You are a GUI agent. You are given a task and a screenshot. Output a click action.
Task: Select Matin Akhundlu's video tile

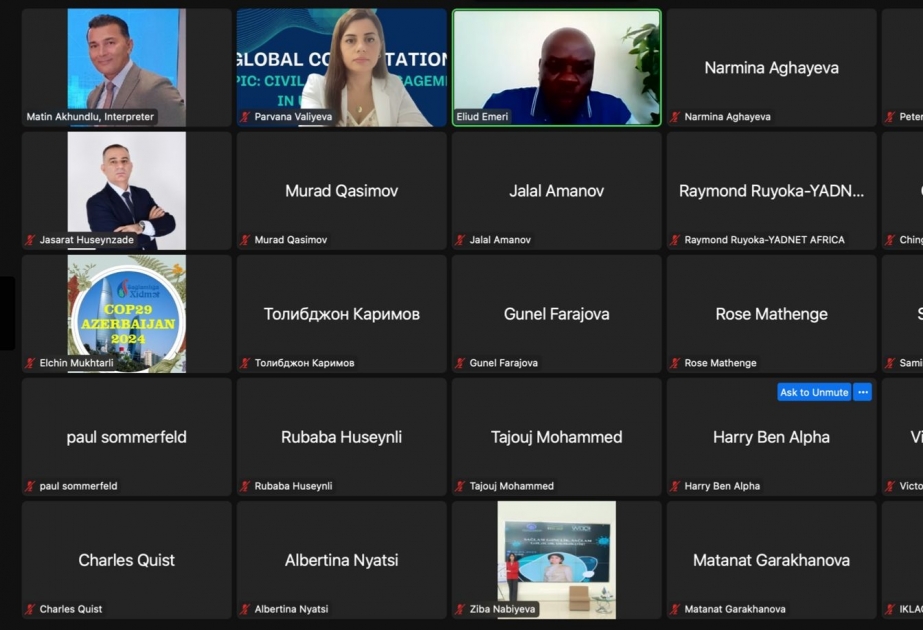(127, 67)
